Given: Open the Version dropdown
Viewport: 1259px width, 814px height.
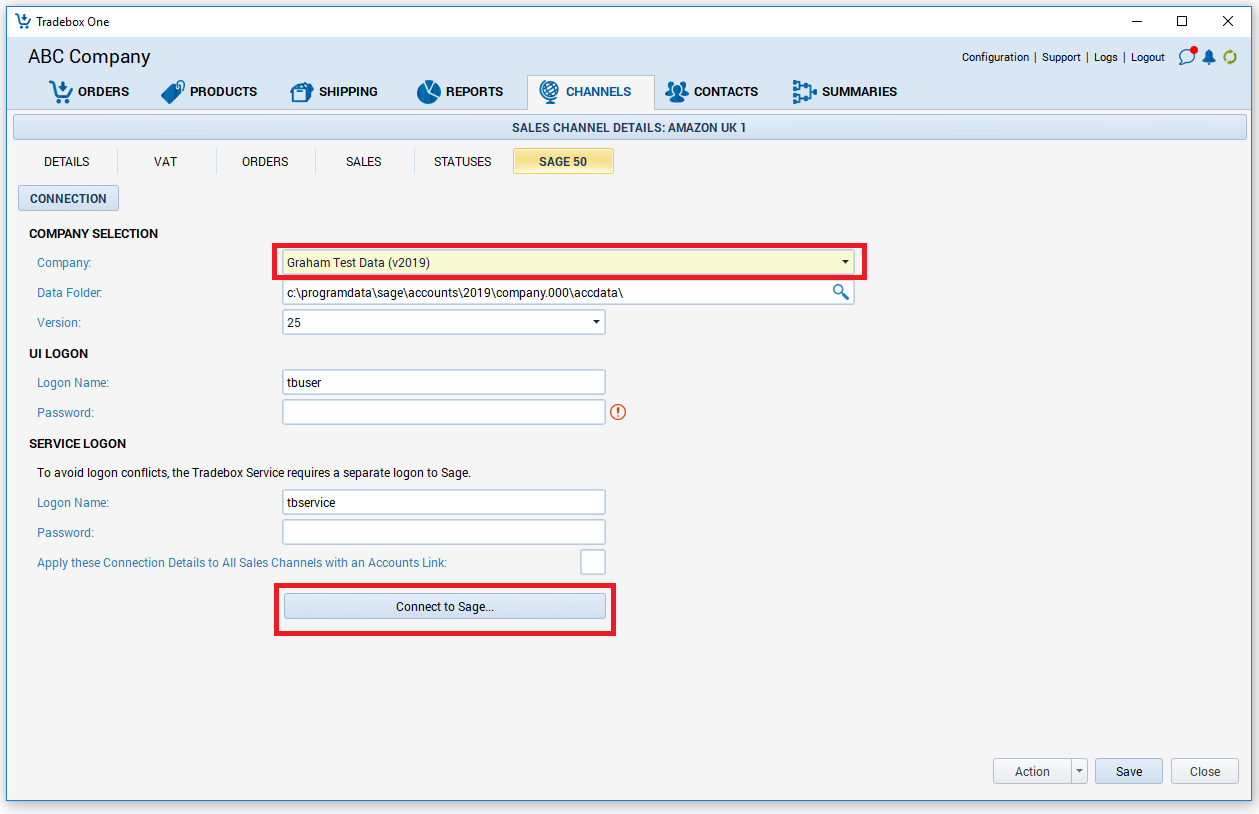Looking at the screenshot, I should (596, 322).
